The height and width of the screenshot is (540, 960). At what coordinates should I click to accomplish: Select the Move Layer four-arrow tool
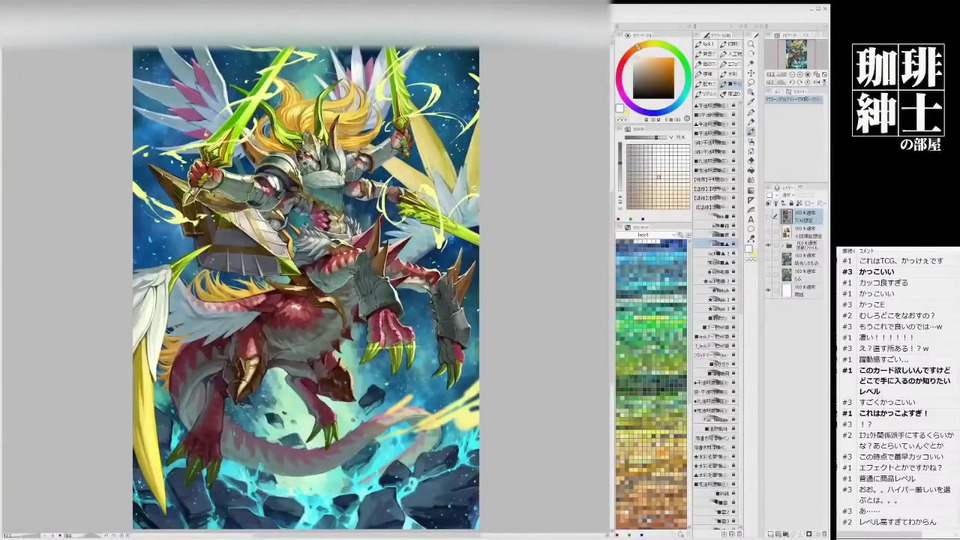(751, 73)
